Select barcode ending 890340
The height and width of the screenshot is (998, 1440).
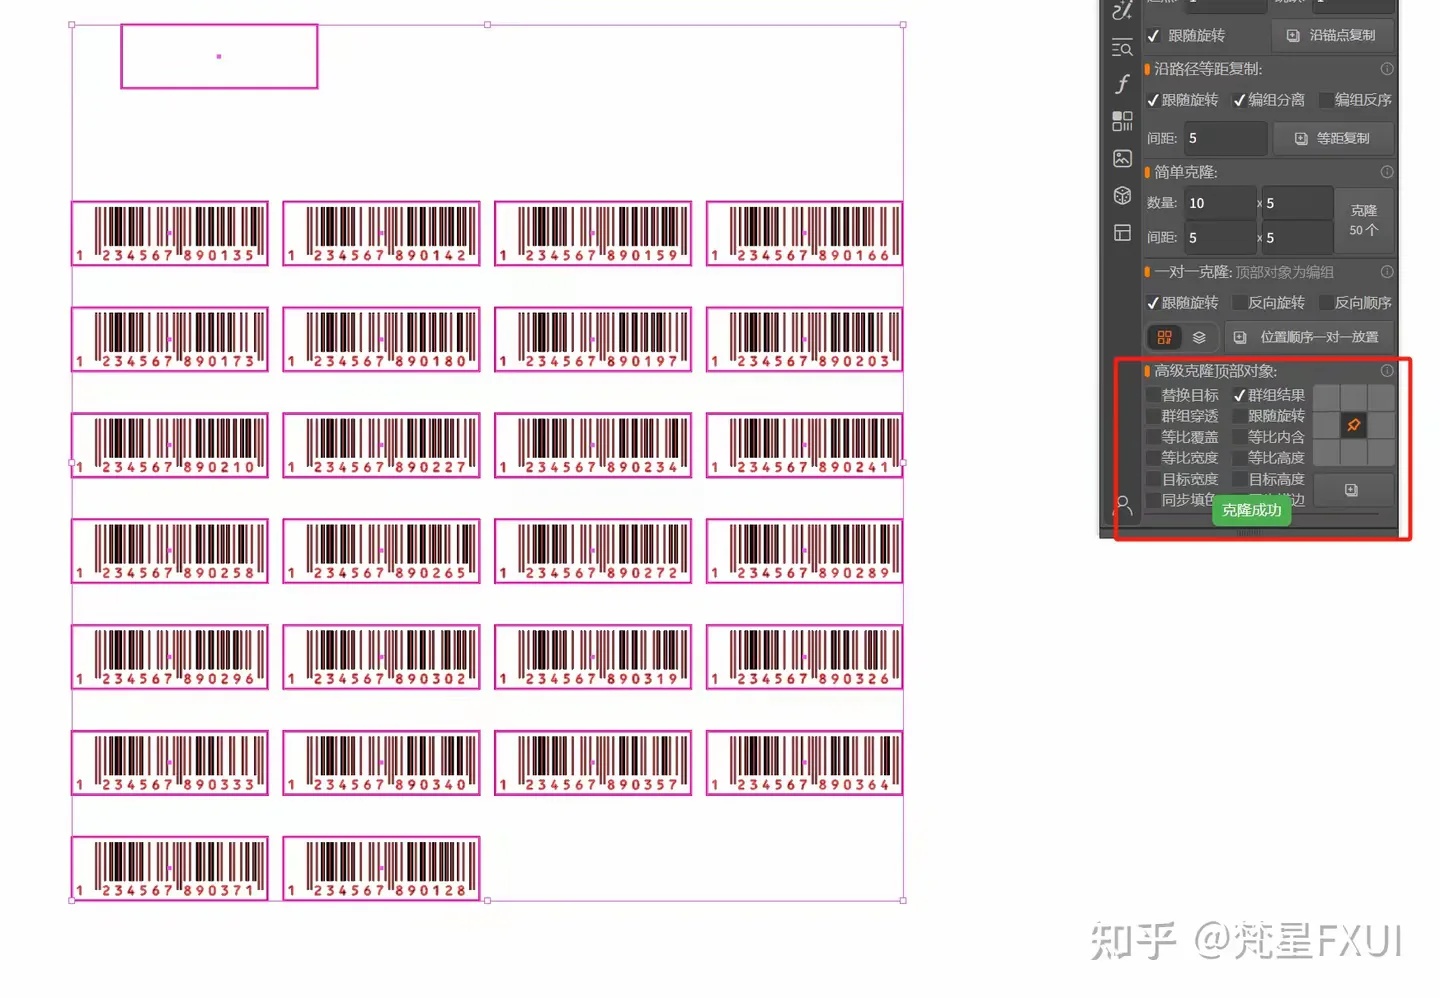381,763
